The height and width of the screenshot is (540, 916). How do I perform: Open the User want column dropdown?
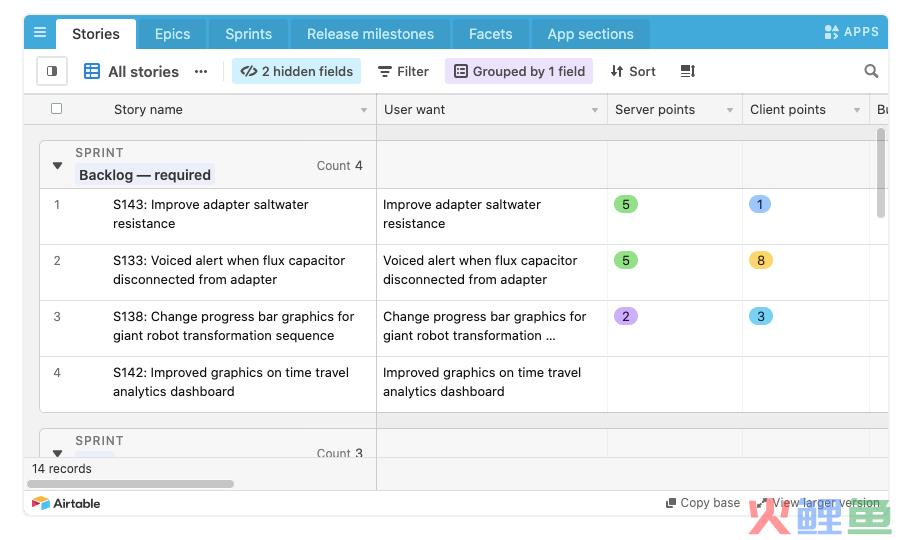595,110
